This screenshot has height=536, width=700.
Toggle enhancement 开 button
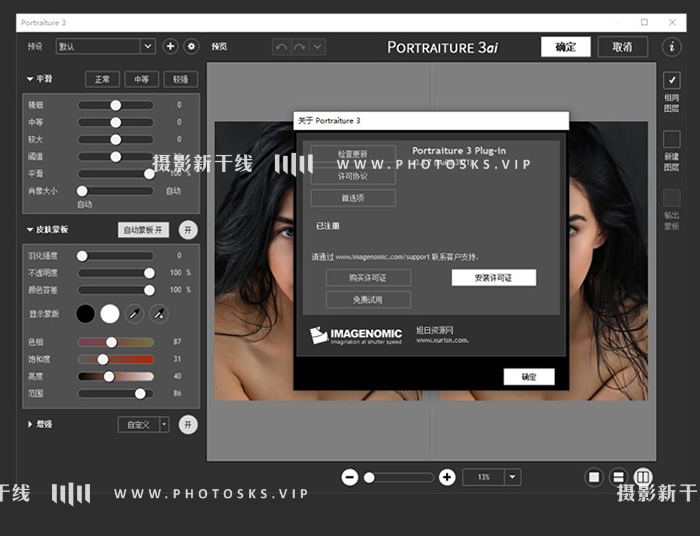[x=188, y=424]
